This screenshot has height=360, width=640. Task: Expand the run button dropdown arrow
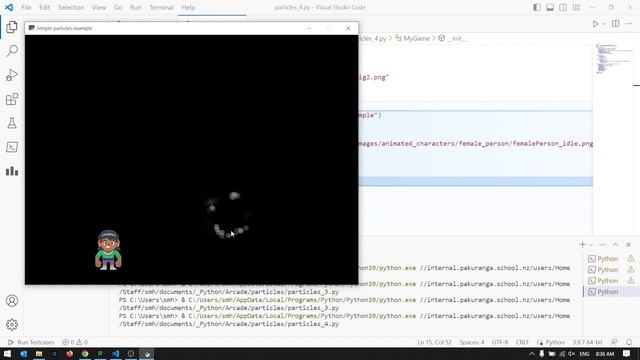point(604,24)
